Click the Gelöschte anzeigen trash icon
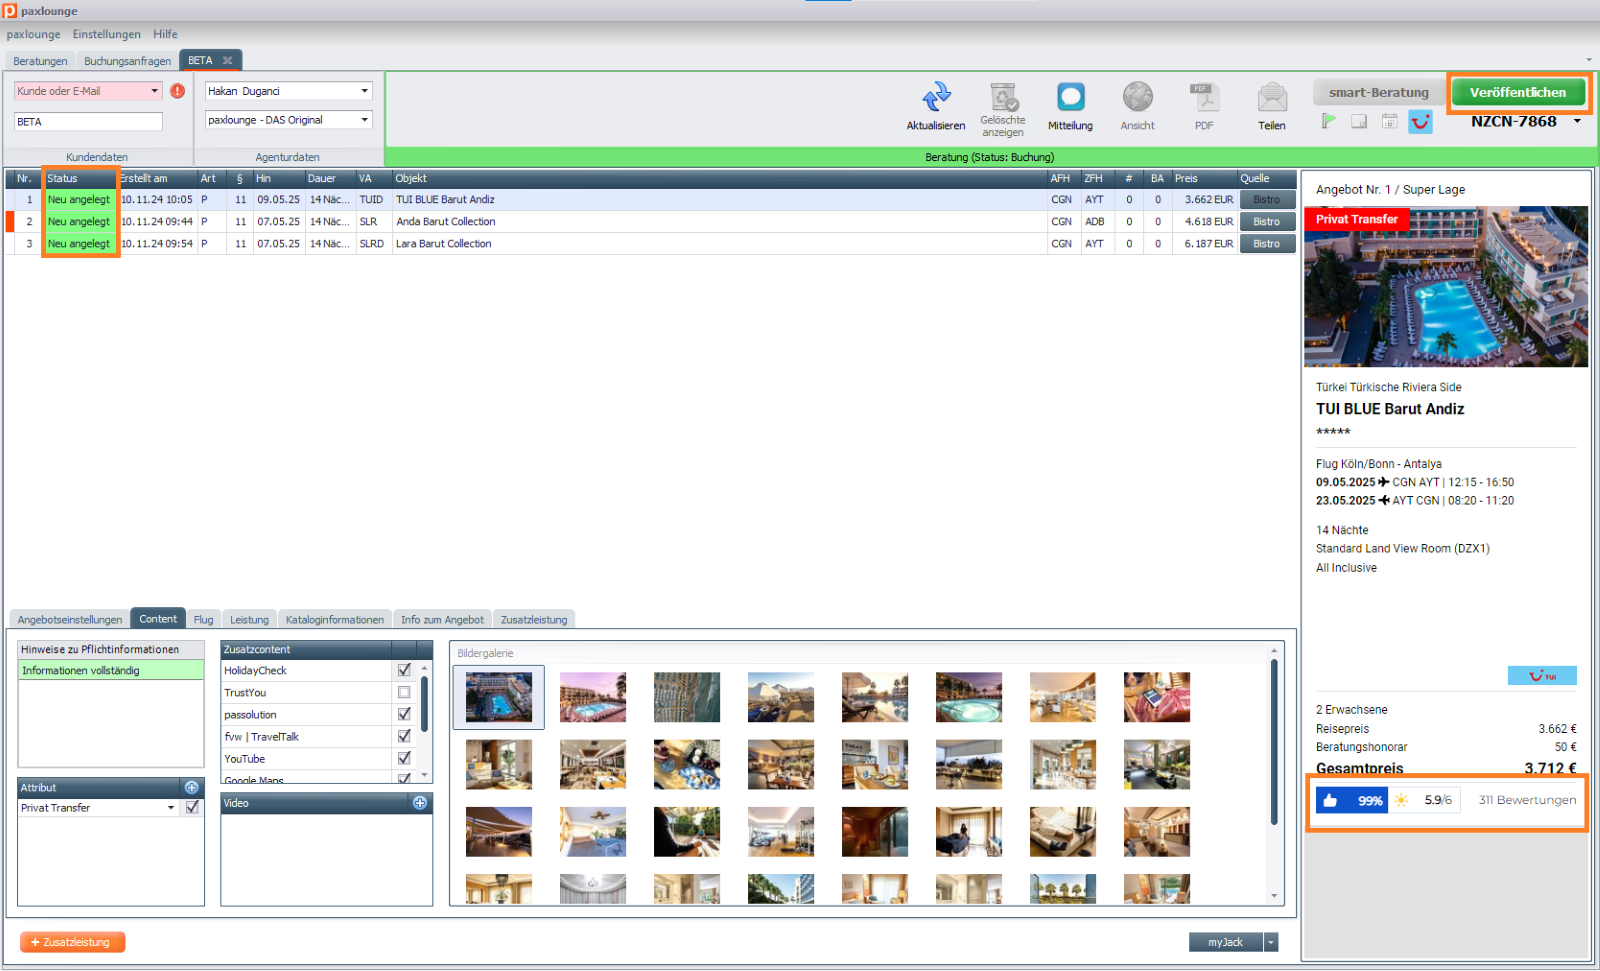Image resolution: width=1600 pixels, height=971 pixels. click(x=1003, y=97)
